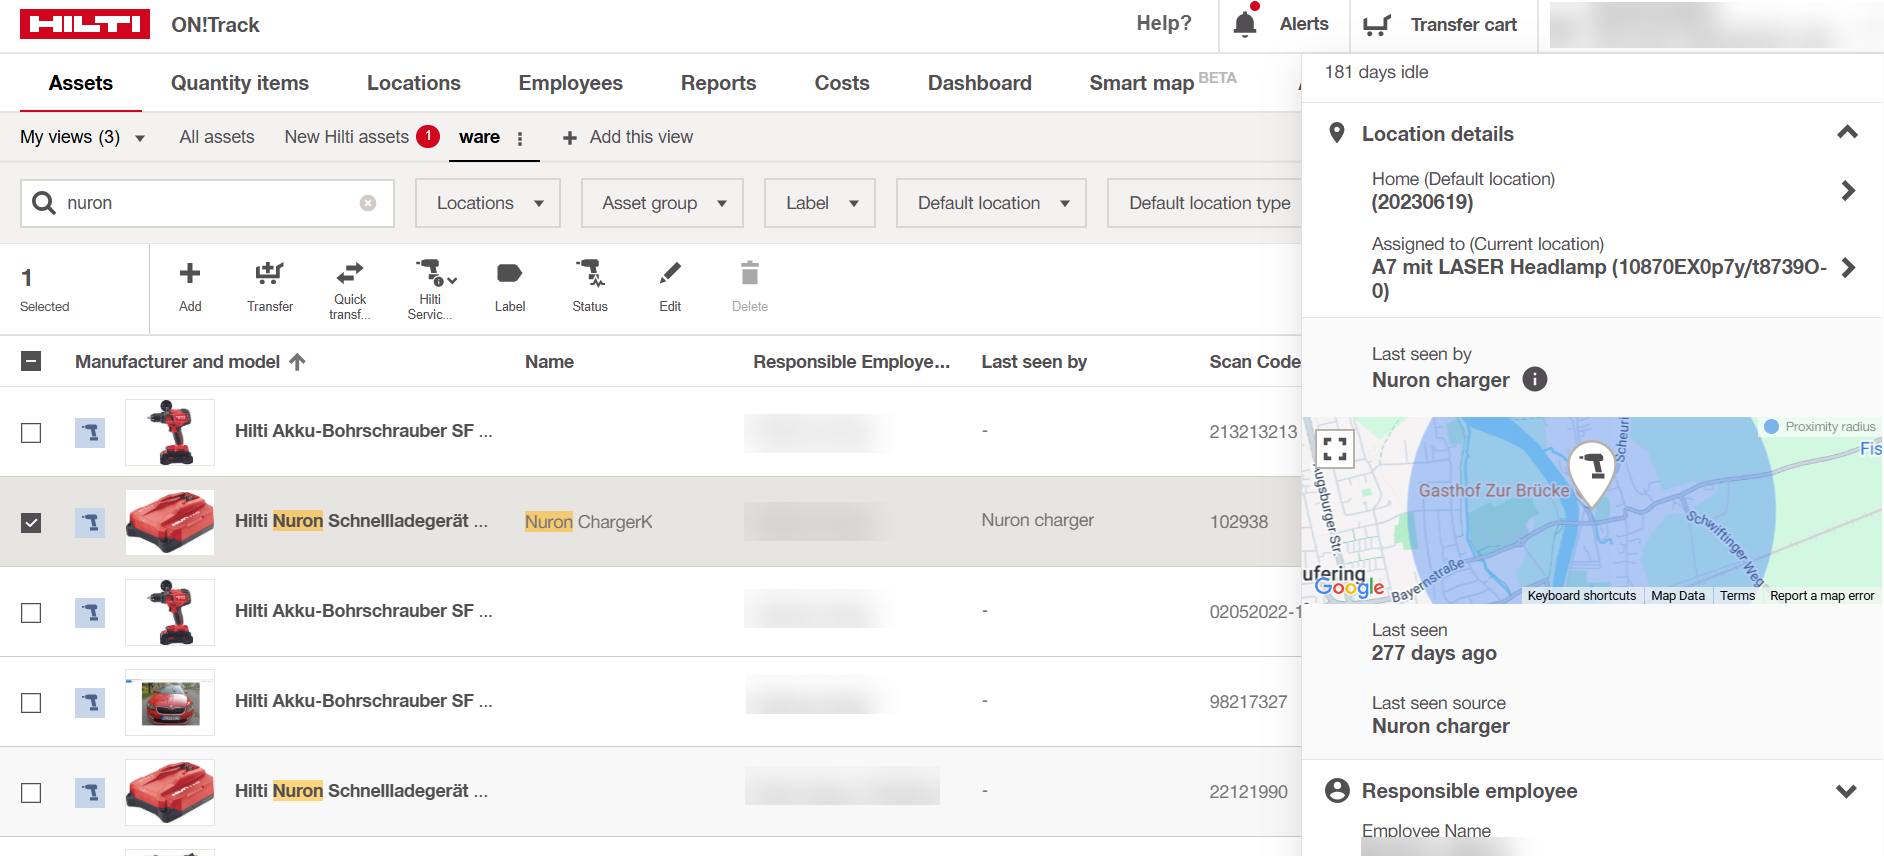The width and height of the screenshot is (1884, 856).
Task: Uncheck the Nuron ChargerK row checkbox
Action: click(32, 522)
